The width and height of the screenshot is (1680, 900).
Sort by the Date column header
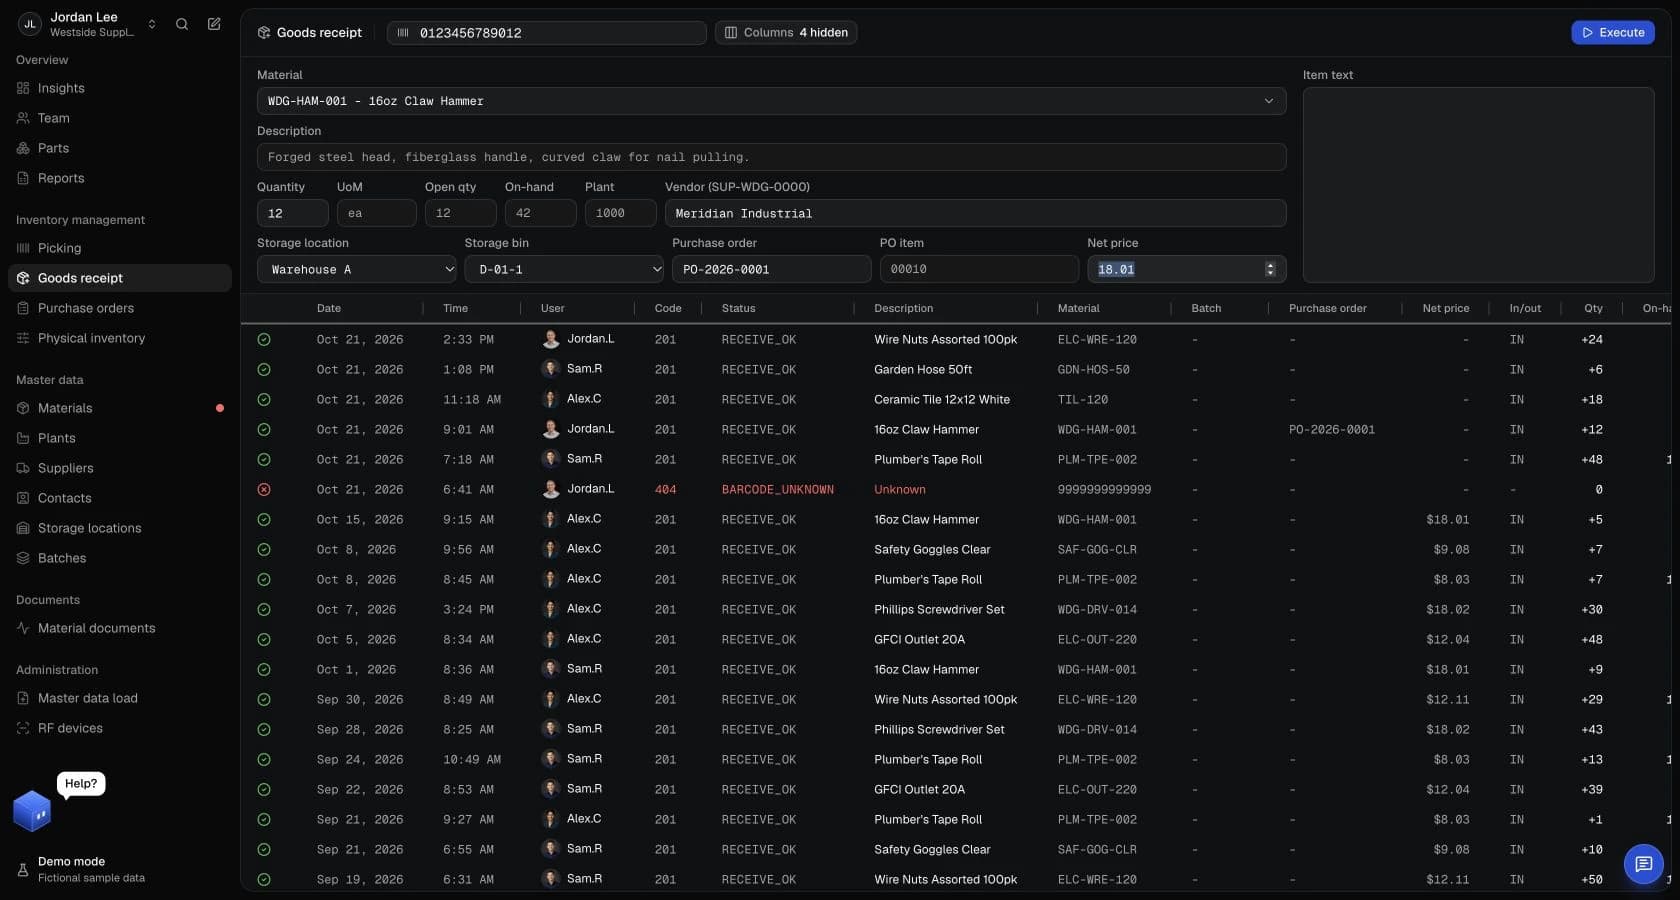point(329,308)
